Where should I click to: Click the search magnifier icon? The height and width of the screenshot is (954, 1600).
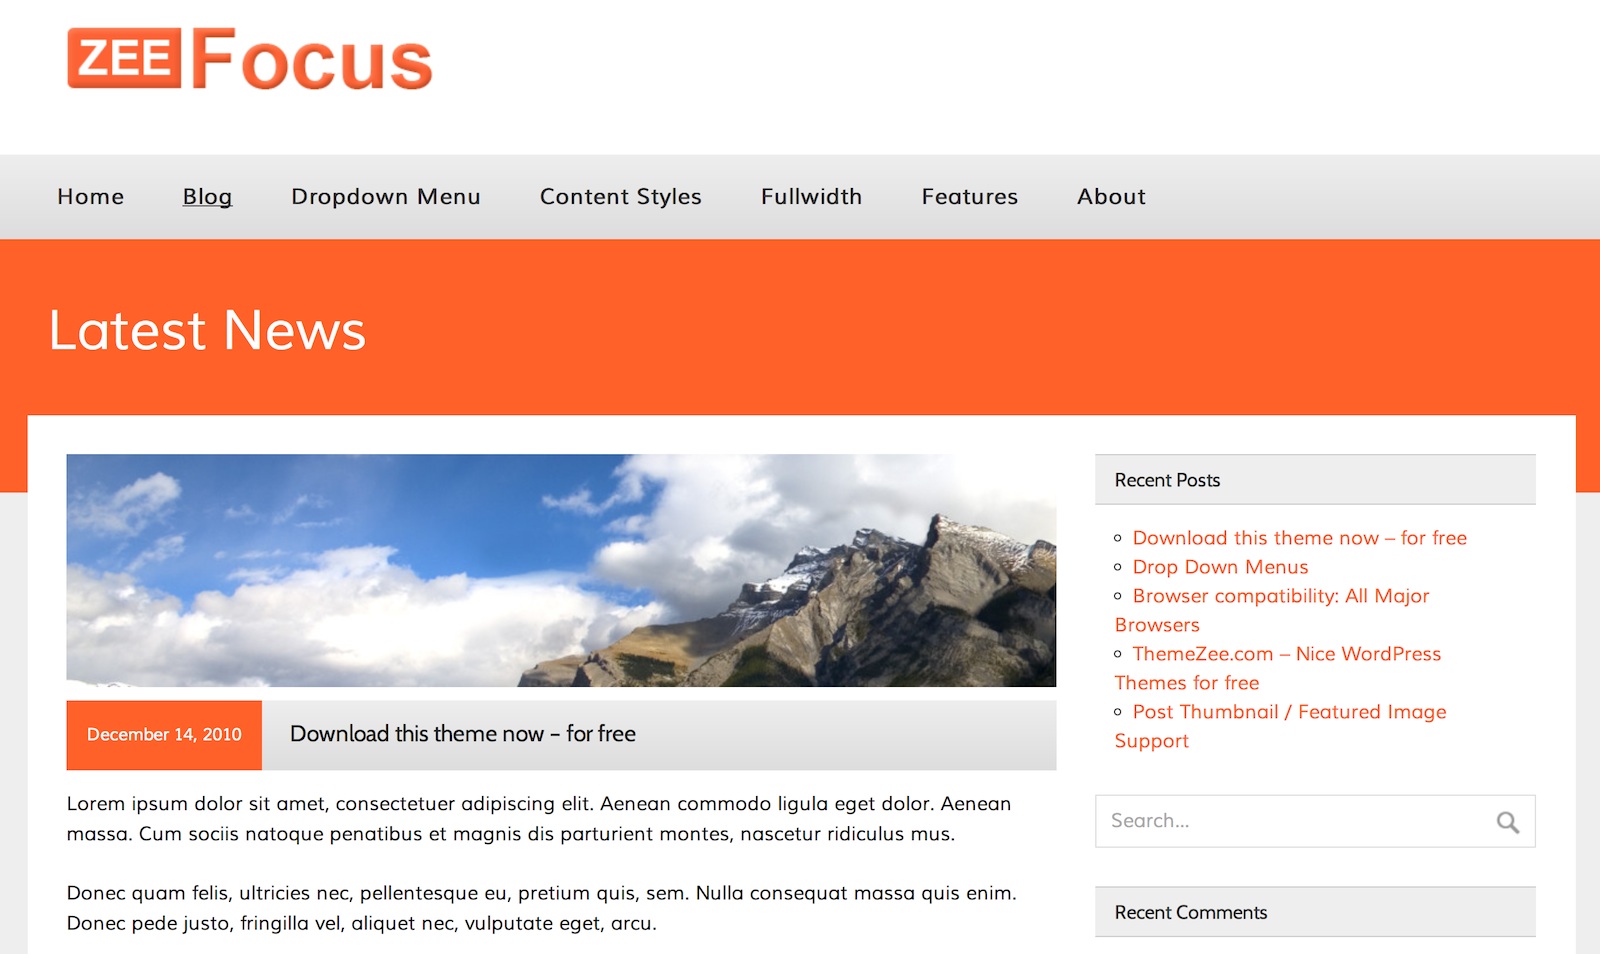click(1507, 822)
